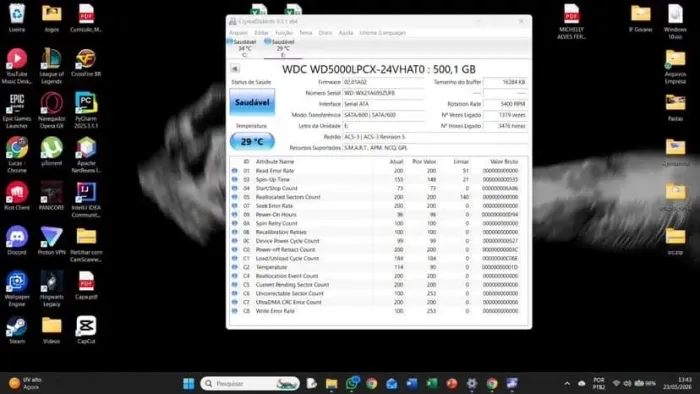Image resolution: width=700 pixels, height=394 pixels.
Task: Launch Epic Games Launcher shortcut
Action: tap(17, 111)
